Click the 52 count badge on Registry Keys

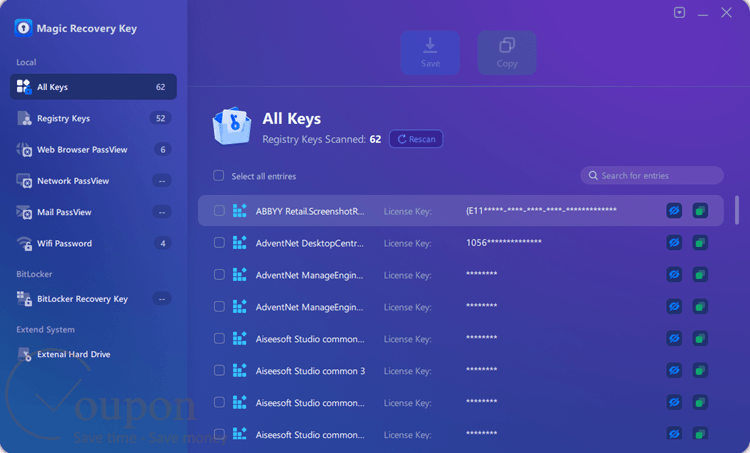point(161,118)
